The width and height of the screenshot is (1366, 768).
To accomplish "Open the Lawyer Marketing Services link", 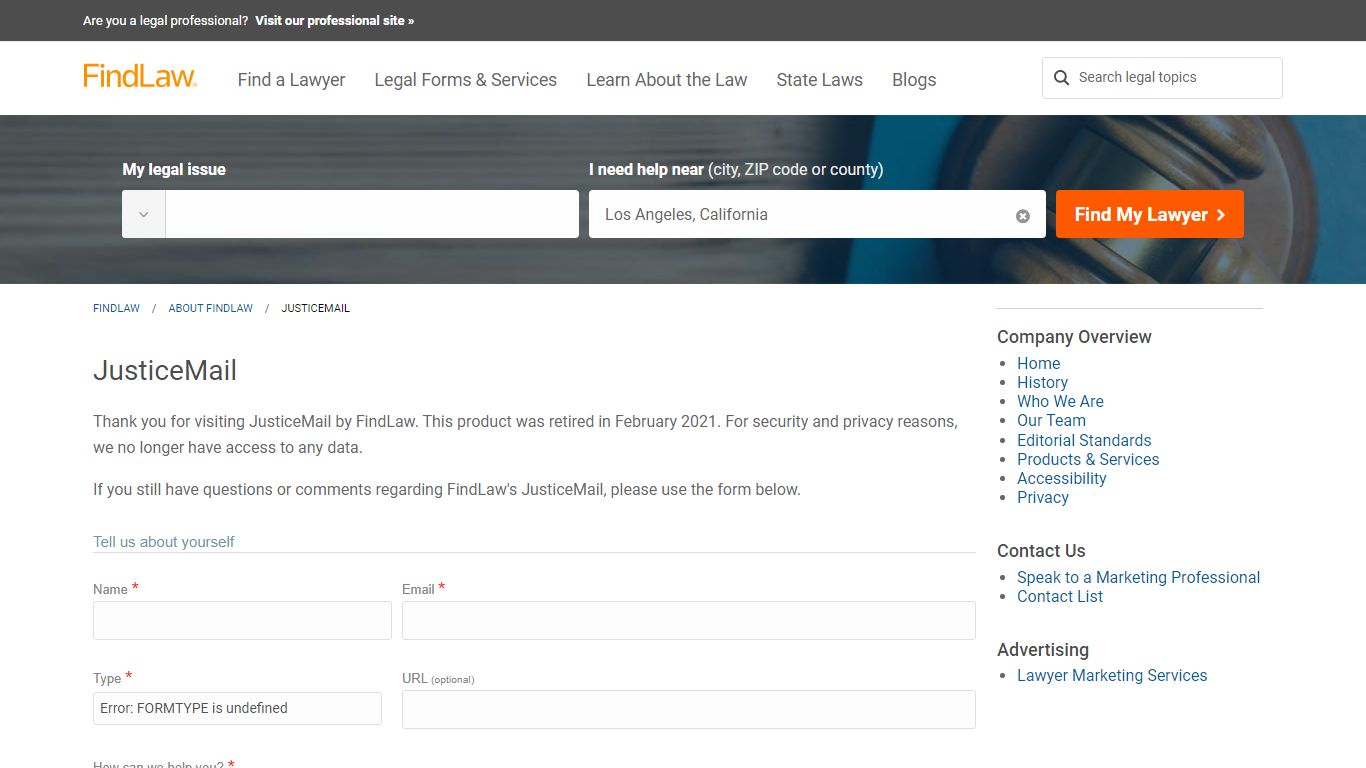I will (1112, 675).
